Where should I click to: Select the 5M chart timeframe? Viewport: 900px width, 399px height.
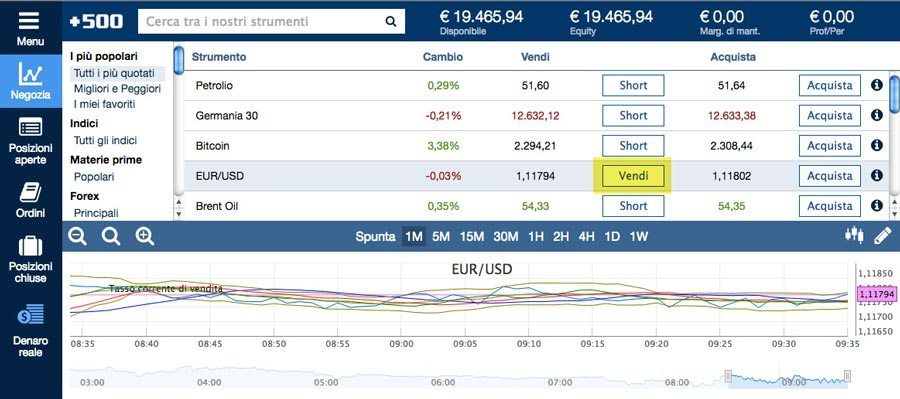click(x=441, y=237)
